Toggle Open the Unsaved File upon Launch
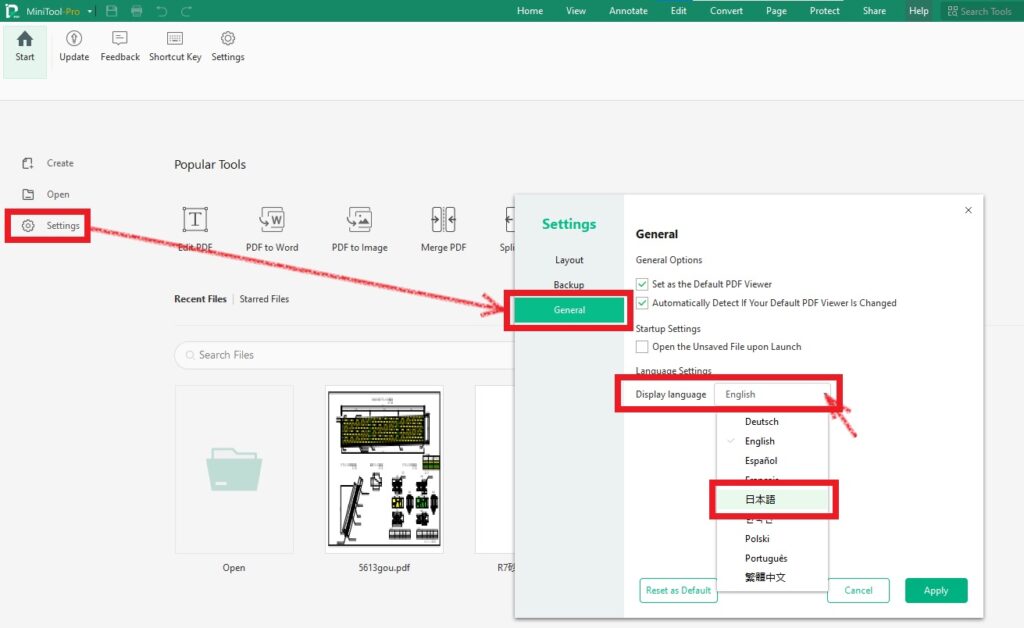Screen dimensions: 1024x628 tap(642, 347)
